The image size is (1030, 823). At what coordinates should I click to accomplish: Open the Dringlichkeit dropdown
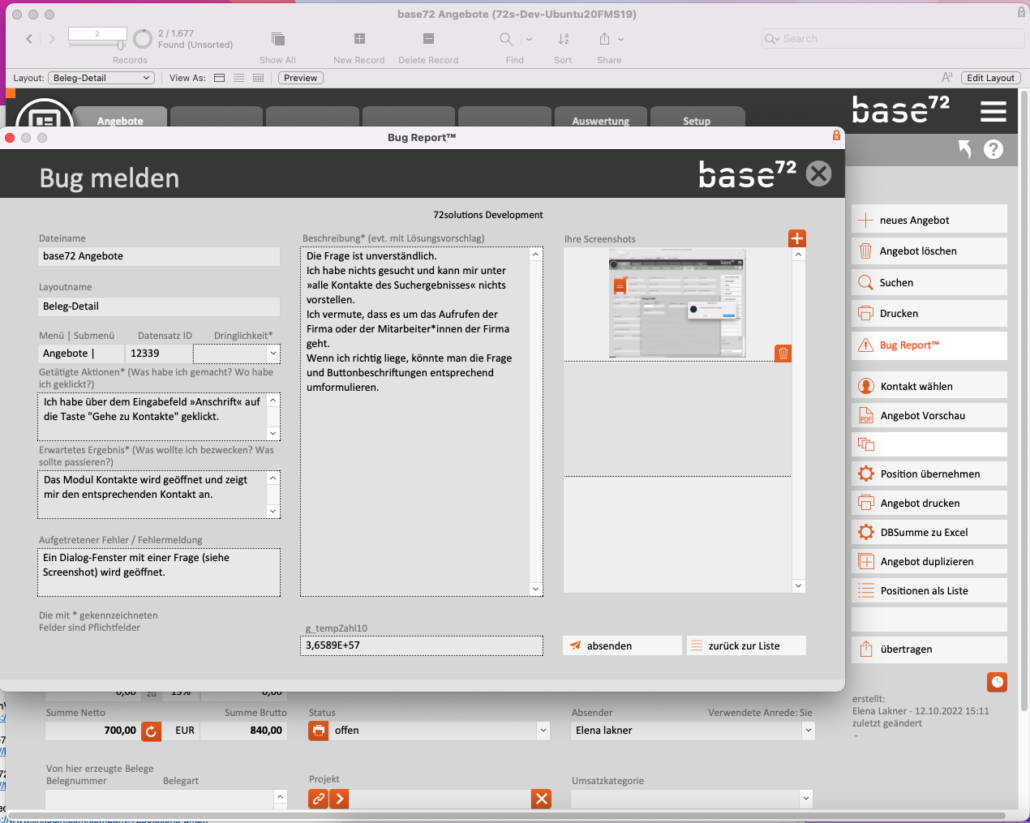point(273,353)
